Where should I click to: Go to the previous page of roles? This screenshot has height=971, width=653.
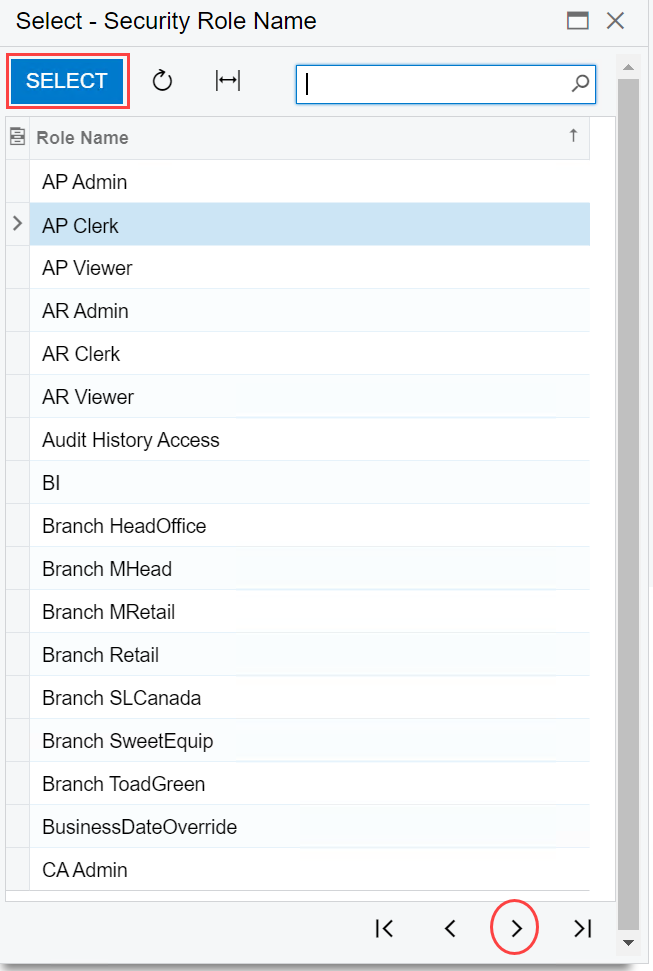click(x=450, y=929)
